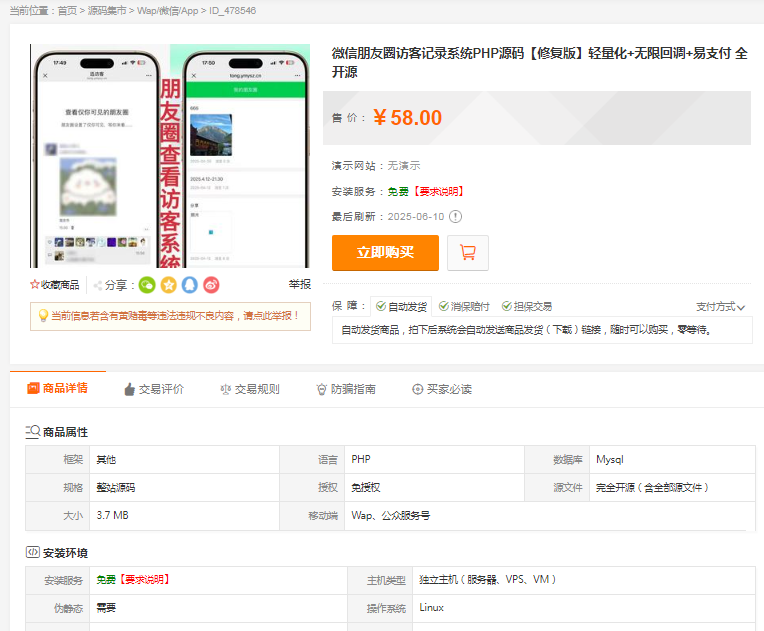This screenshot has width=764, height=631.
Task: Share to QQ Zone star icon
Action: 169,285
